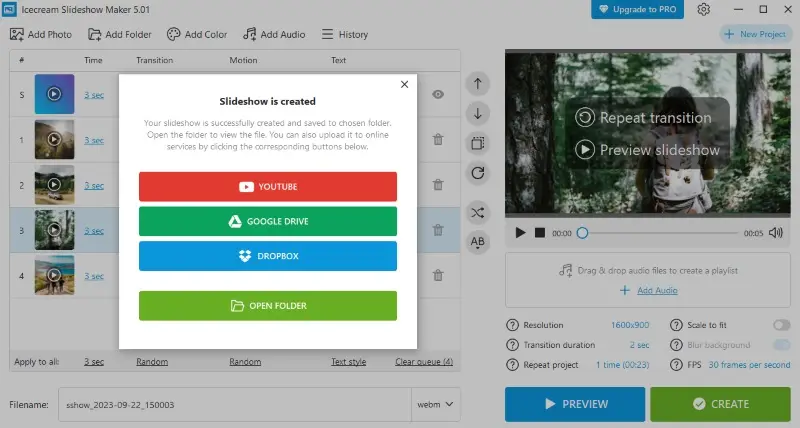
Task: Click the Add Audio link in playlist area
Action: coord(657,290)
